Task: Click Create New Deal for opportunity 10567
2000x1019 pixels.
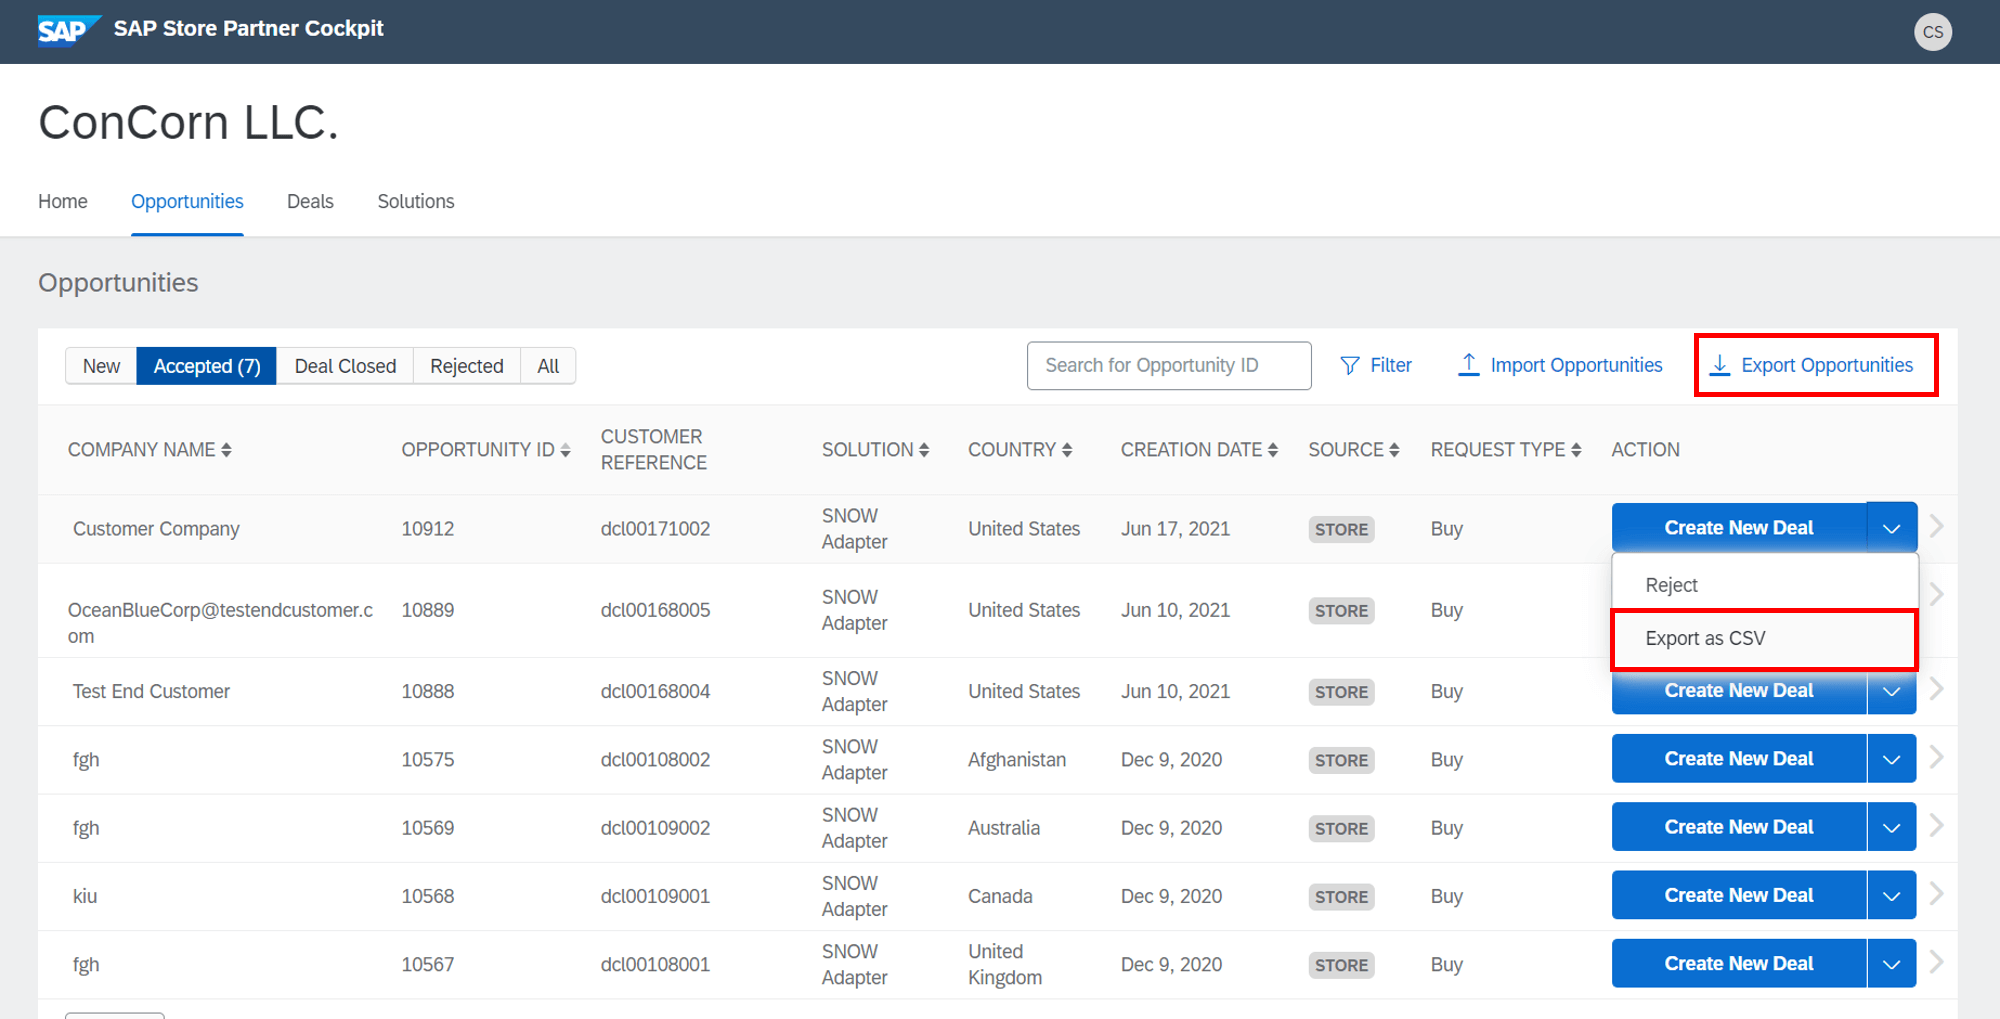Action: pyautogui.click(x=1739, y=964)
